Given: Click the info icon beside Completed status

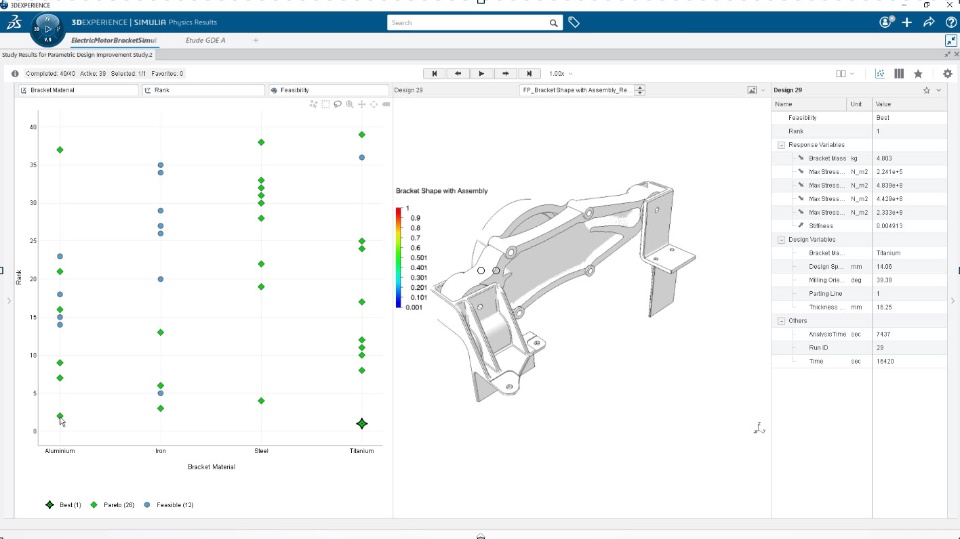Looking at the screenshot, I should (x=15, y=74).
